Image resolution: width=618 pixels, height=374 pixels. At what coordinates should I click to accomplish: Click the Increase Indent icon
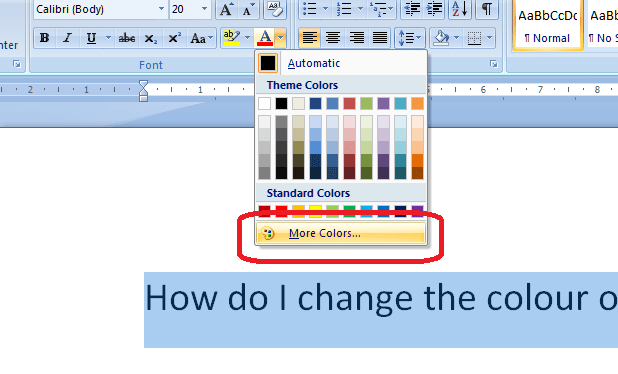pos(434,9)
